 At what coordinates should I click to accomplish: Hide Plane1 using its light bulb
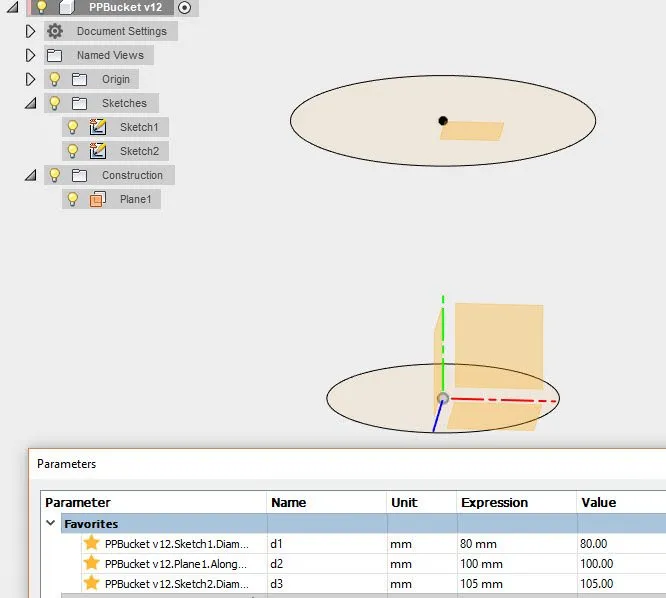[73, 199]
